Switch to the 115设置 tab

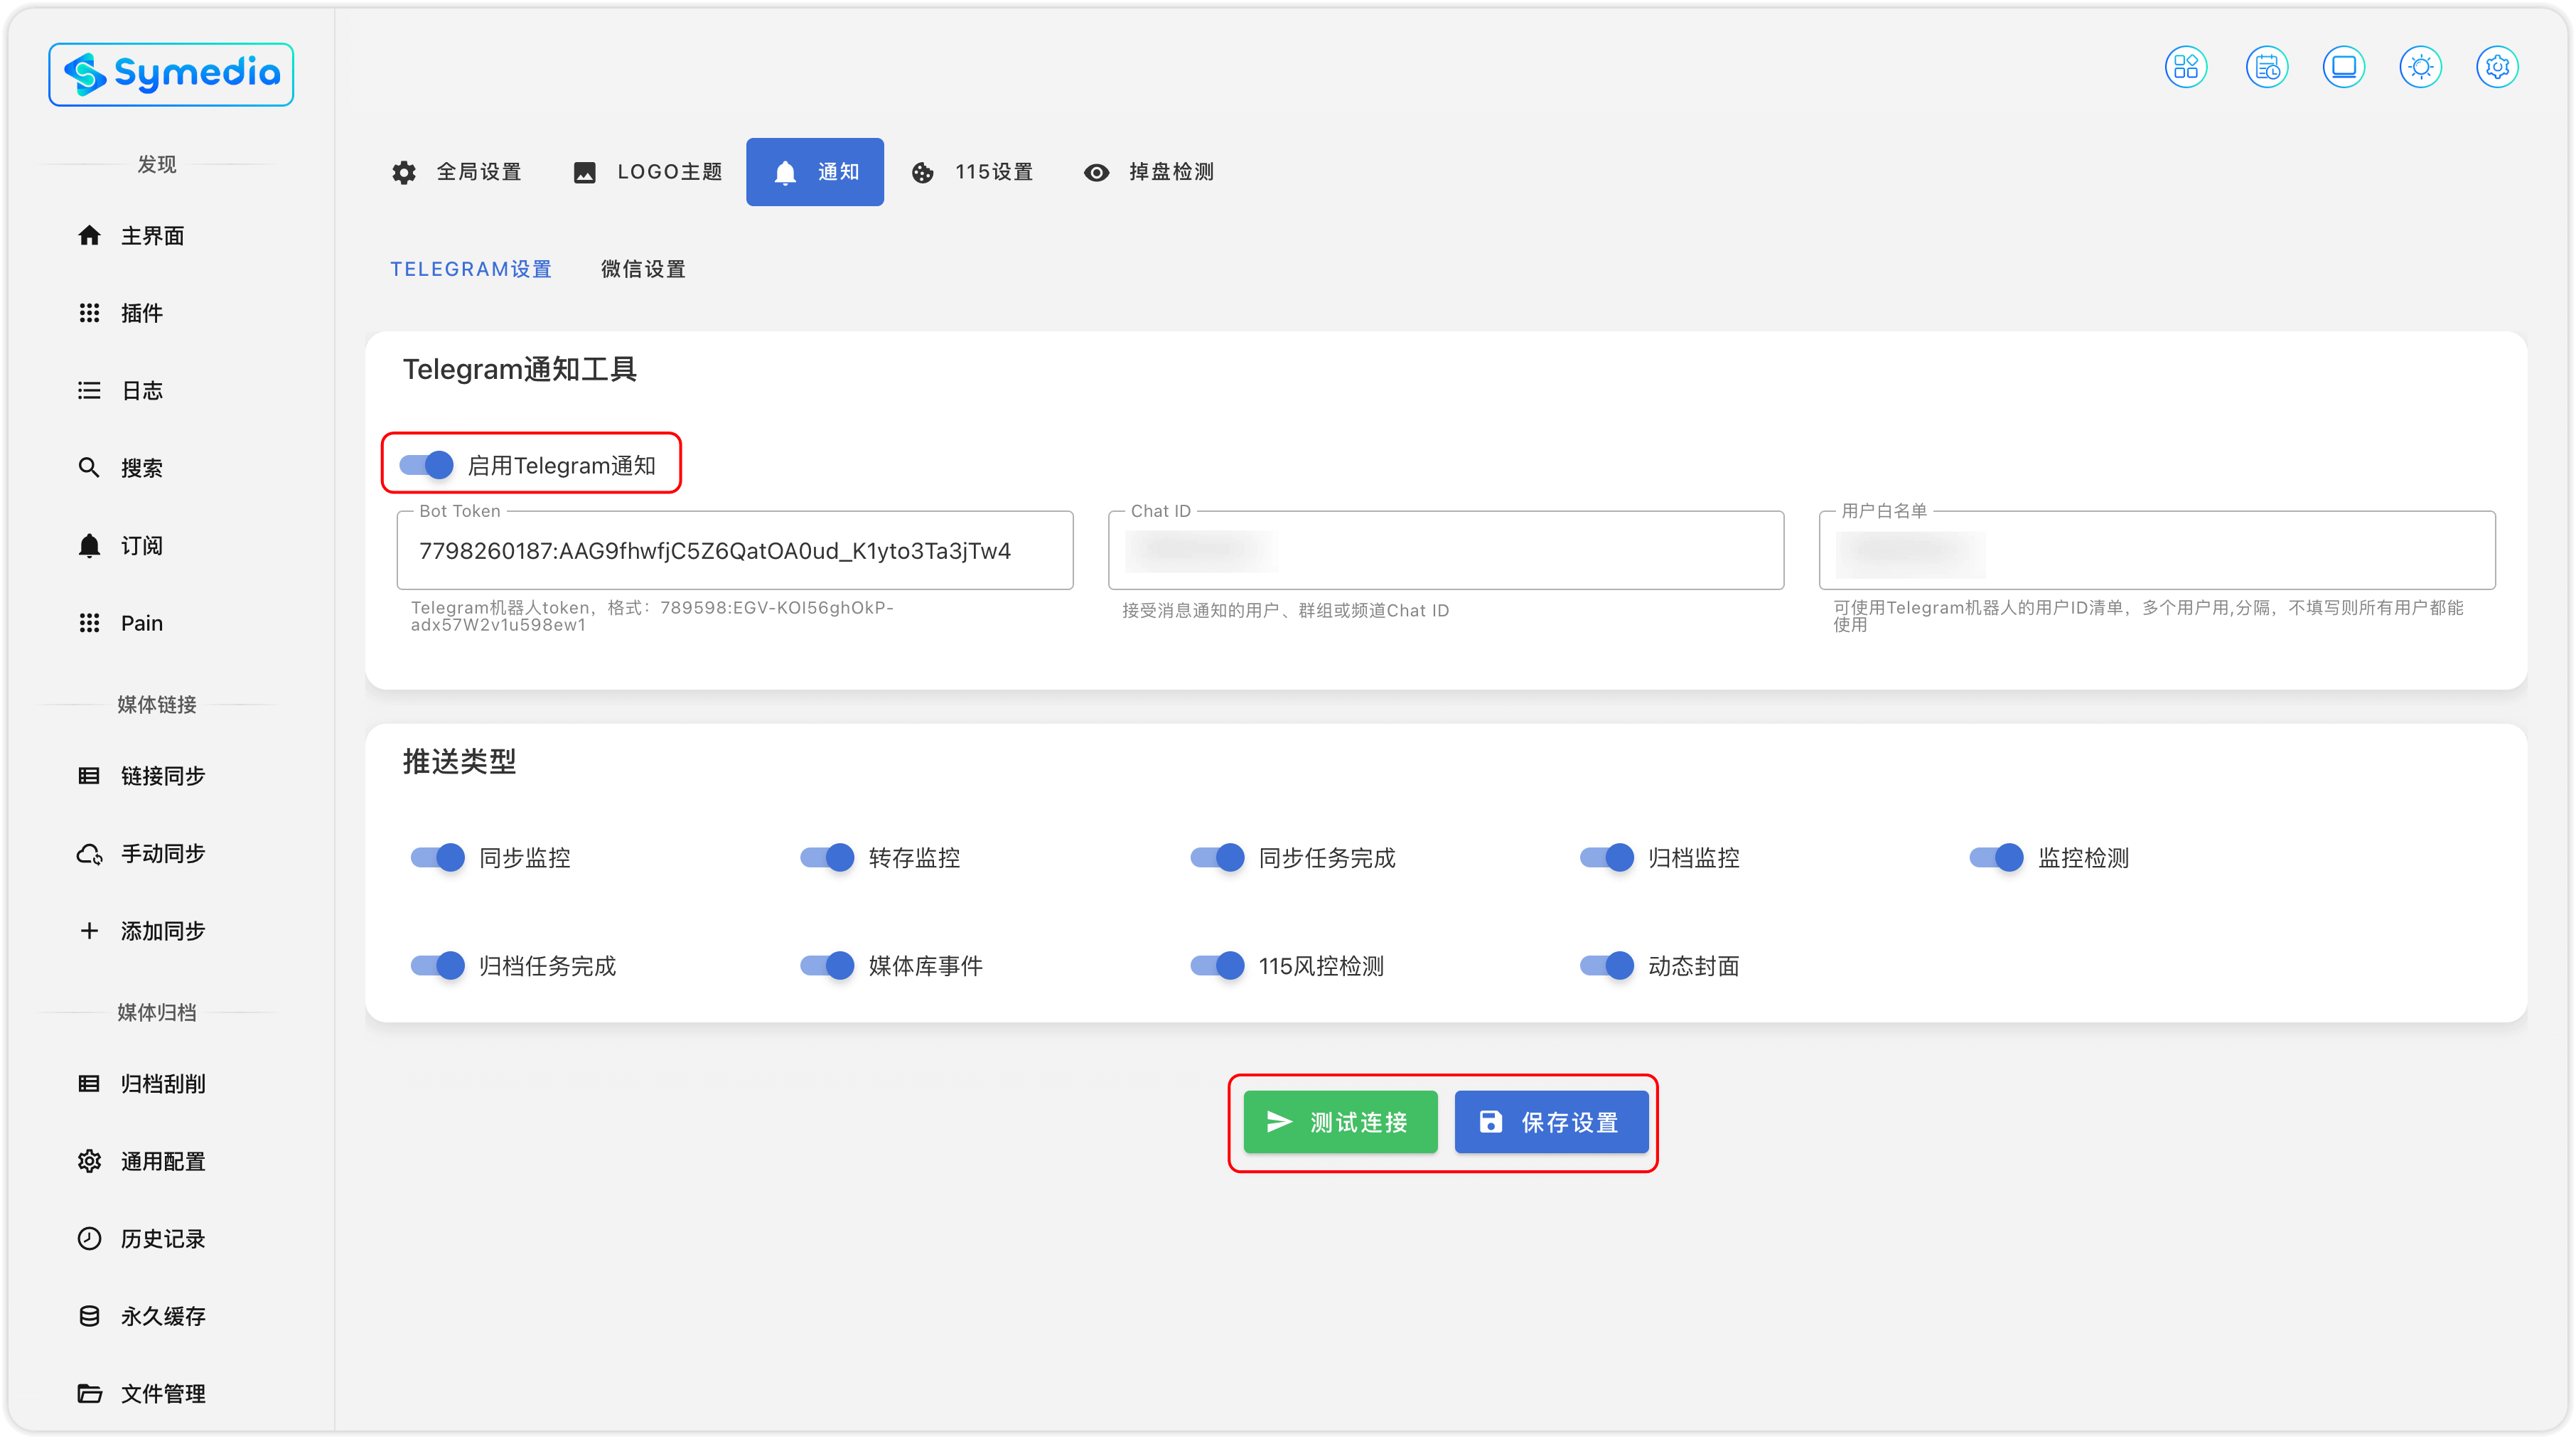pos(972,172)
